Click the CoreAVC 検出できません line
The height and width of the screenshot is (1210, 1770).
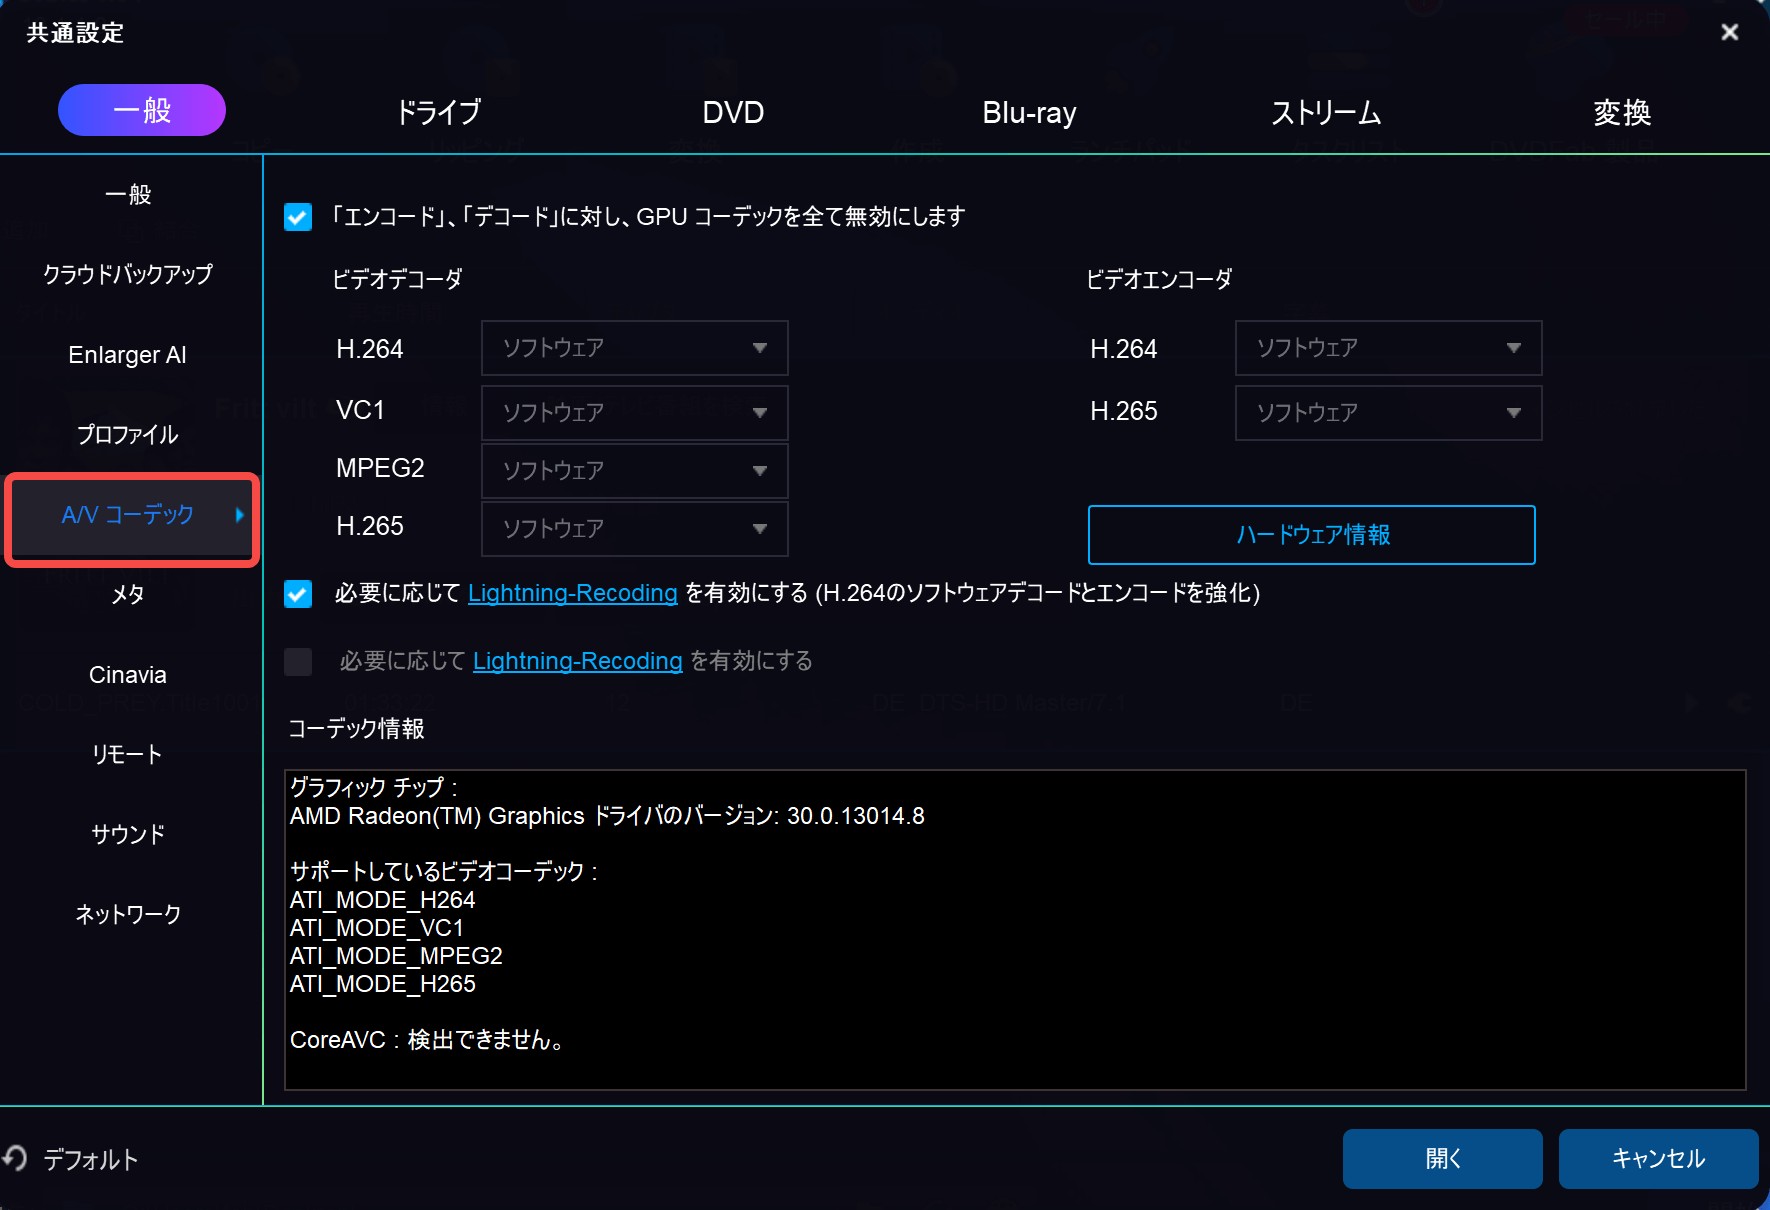click(428, 1040)
